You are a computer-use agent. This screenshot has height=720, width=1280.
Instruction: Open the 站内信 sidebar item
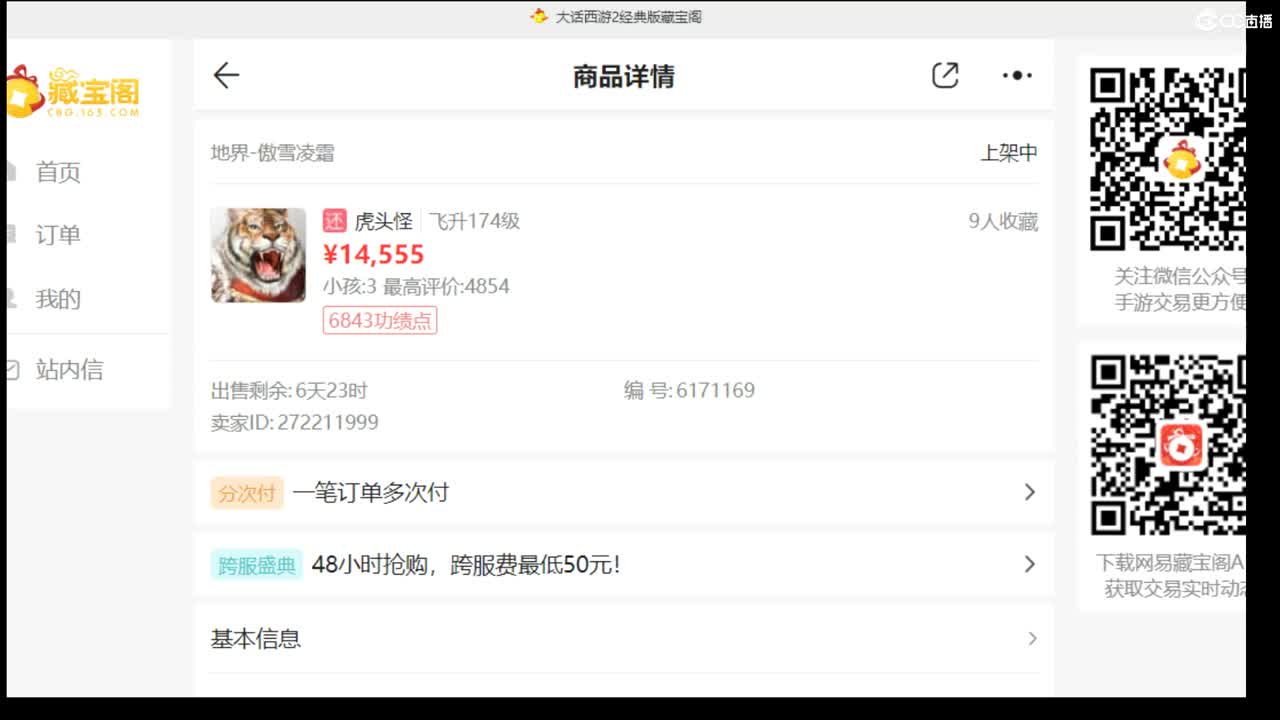[x=69, y=370]
